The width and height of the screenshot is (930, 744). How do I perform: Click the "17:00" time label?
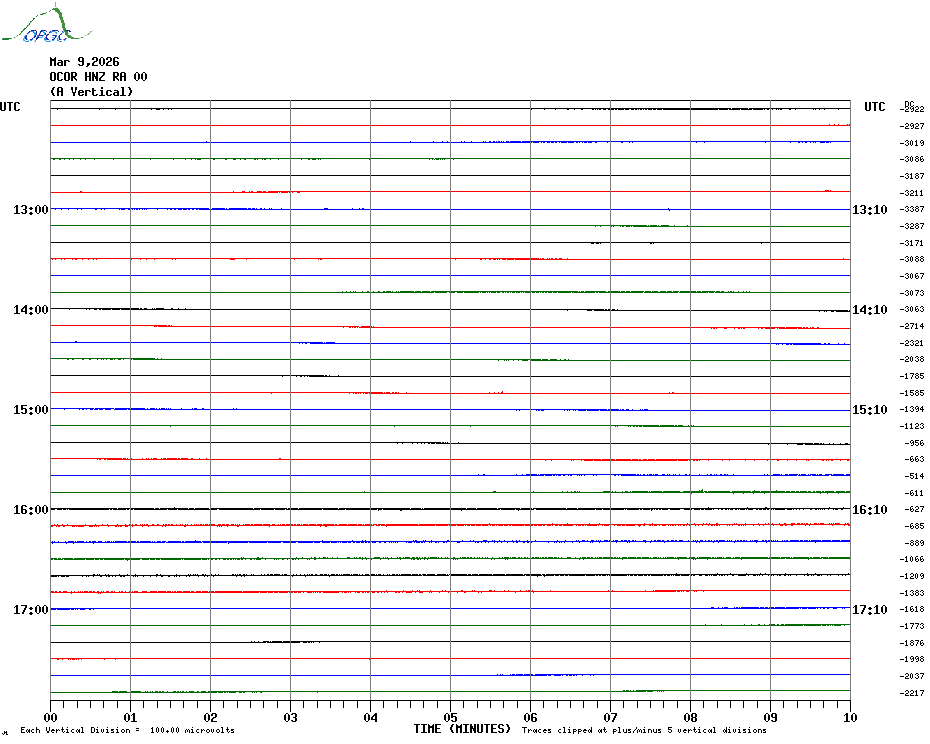31,610
